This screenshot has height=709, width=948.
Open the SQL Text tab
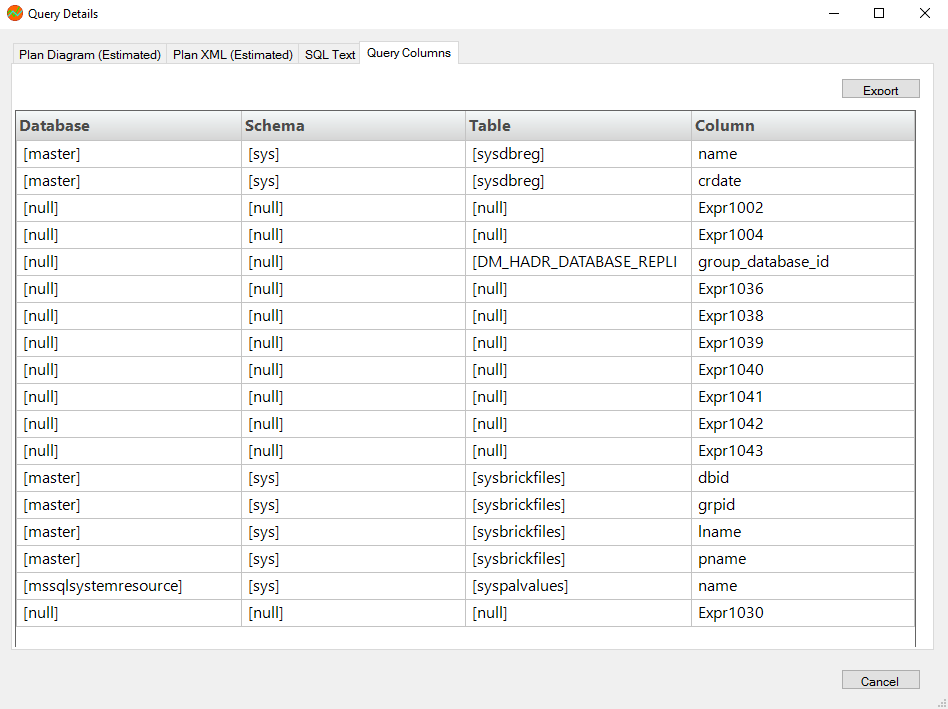(330, 54)
